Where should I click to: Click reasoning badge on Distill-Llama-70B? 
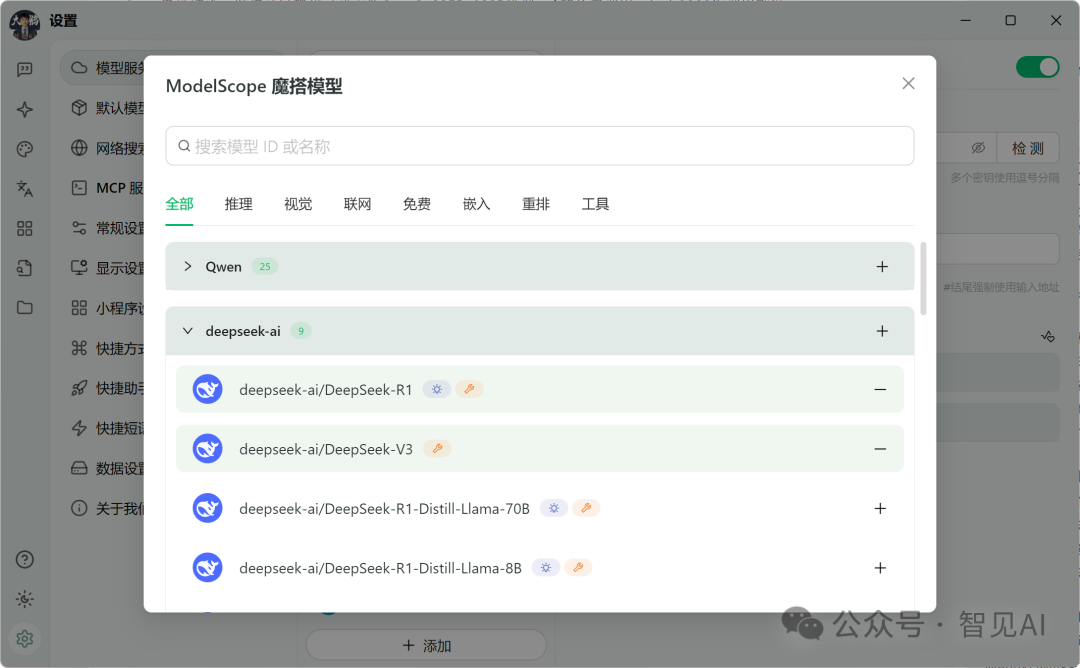point(554,508)
